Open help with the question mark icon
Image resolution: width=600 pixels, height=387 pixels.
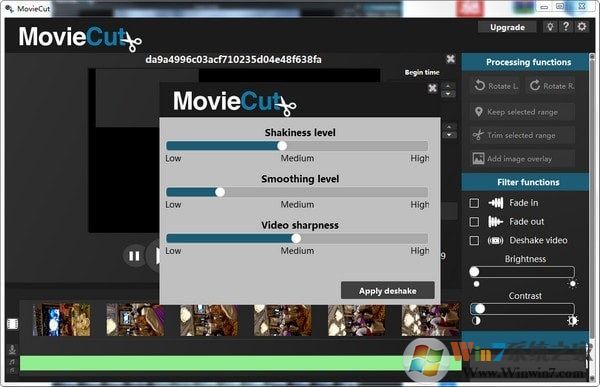566,27
